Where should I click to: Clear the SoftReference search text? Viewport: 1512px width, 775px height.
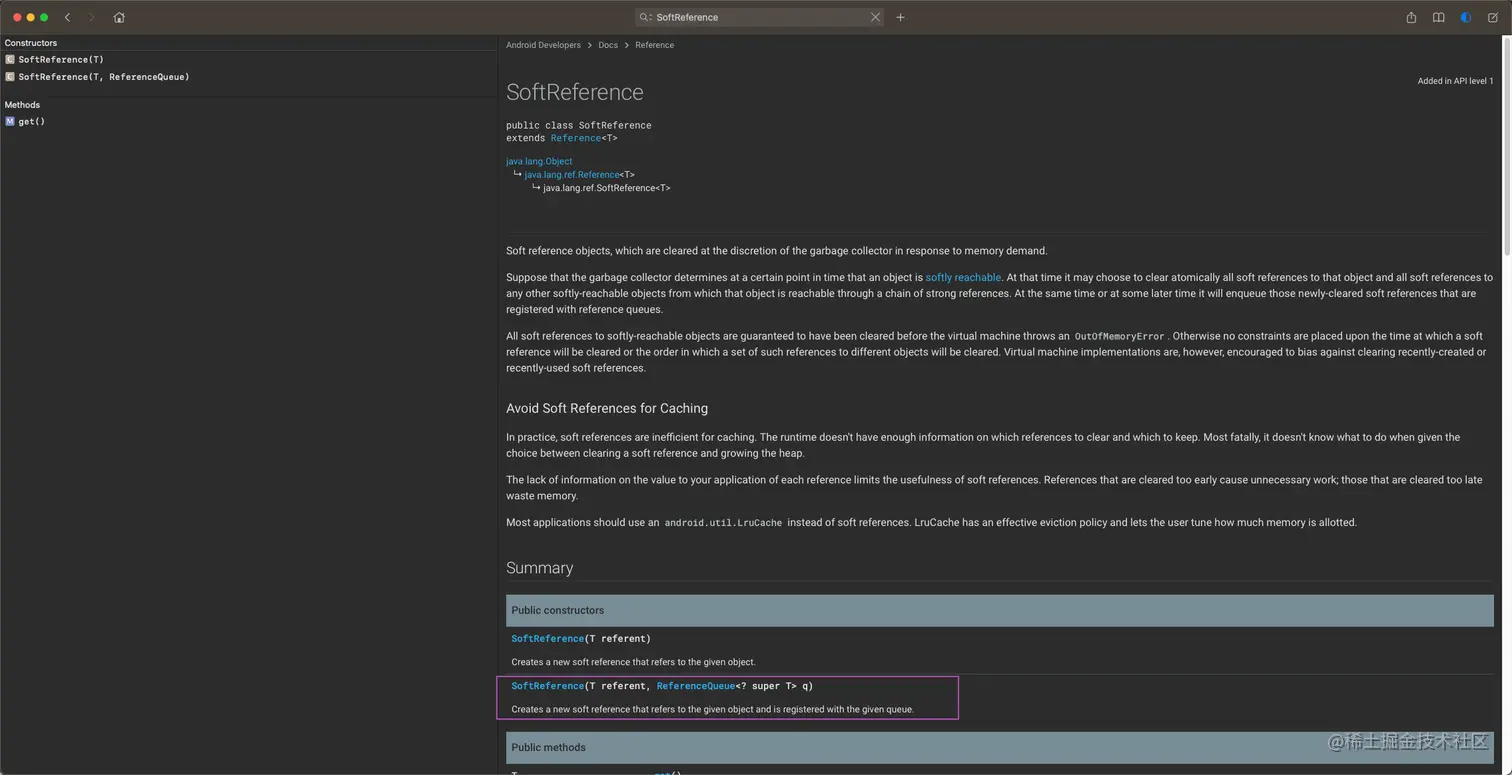click(x=875, y=17)
